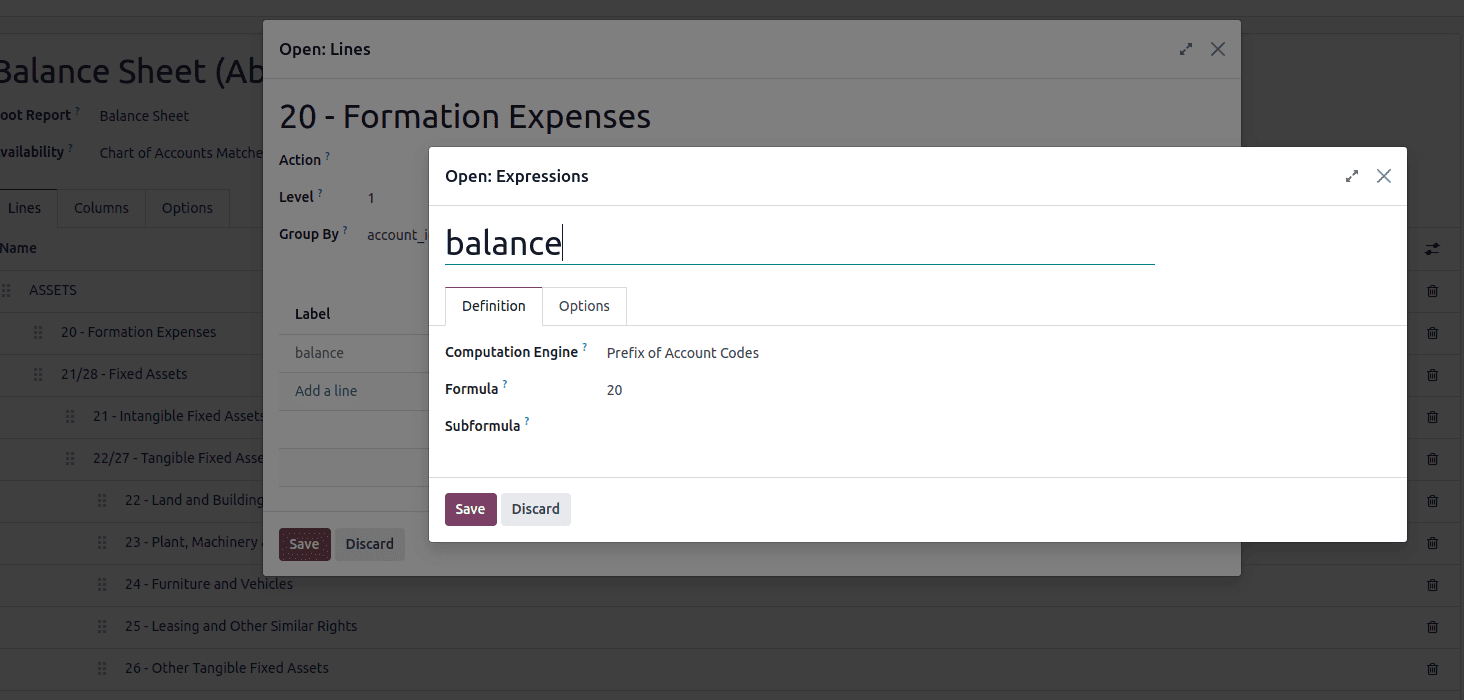The width and height of the screenshot is (1464, 700).
Task: Delete the 22/27 - Tangible Fixed Assets row via trash icon
Action: [1432, 458]
